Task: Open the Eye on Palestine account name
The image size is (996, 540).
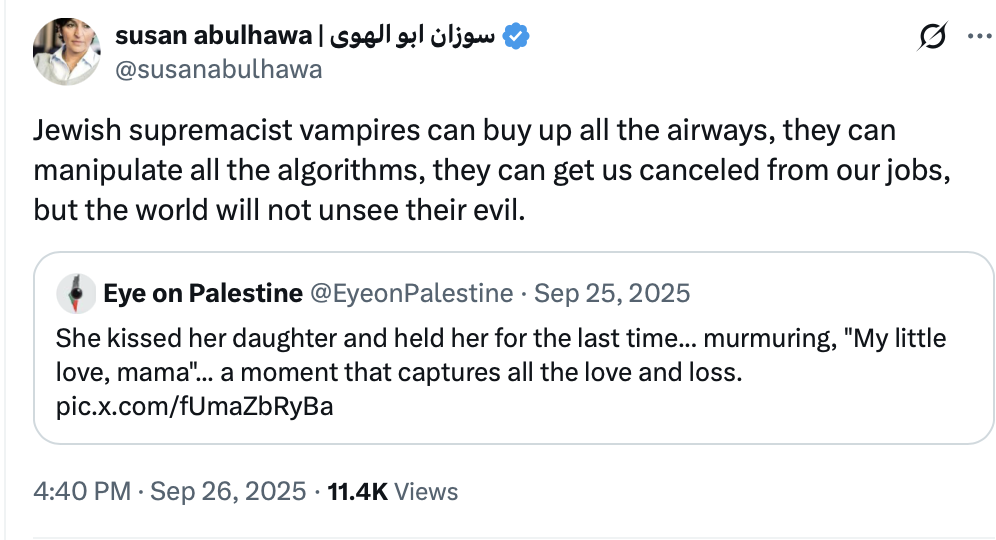Action: [x=202, y=293]
